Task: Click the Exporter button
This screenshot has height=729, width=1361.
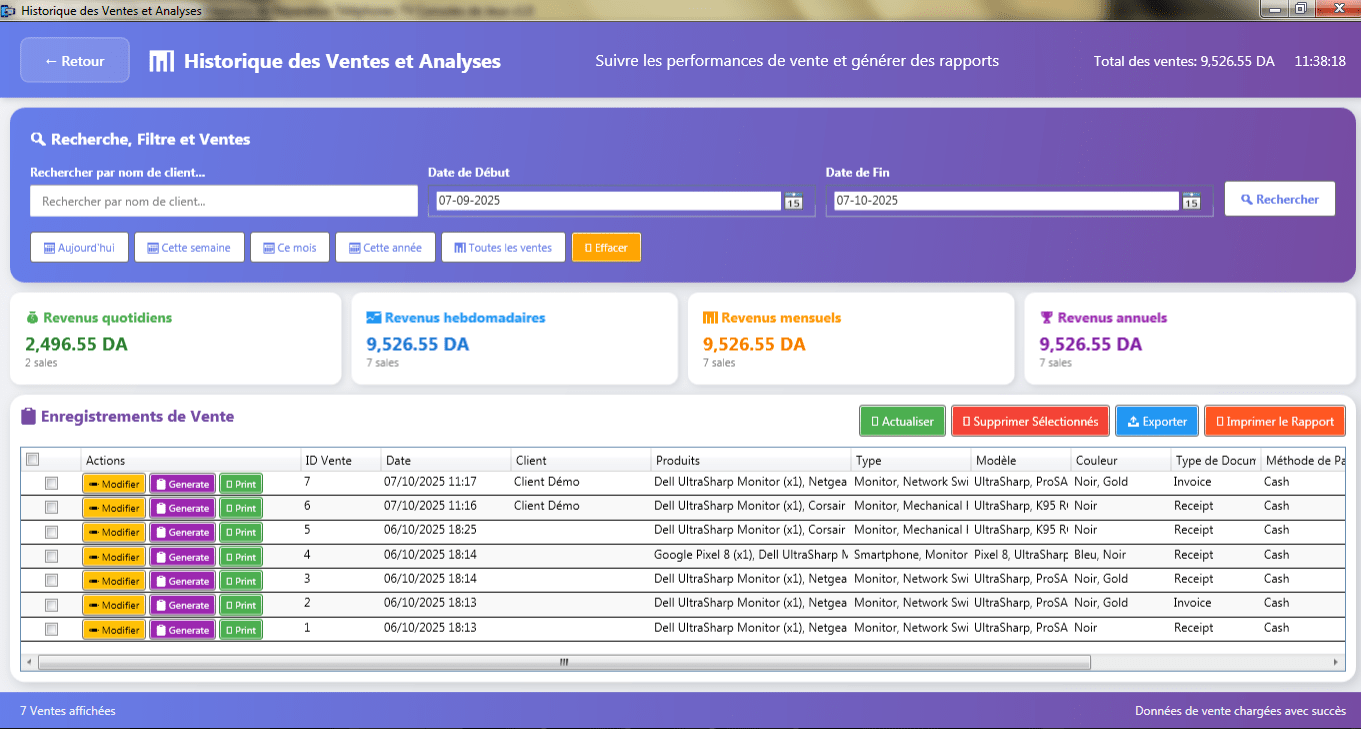Action: point(1156,421)
